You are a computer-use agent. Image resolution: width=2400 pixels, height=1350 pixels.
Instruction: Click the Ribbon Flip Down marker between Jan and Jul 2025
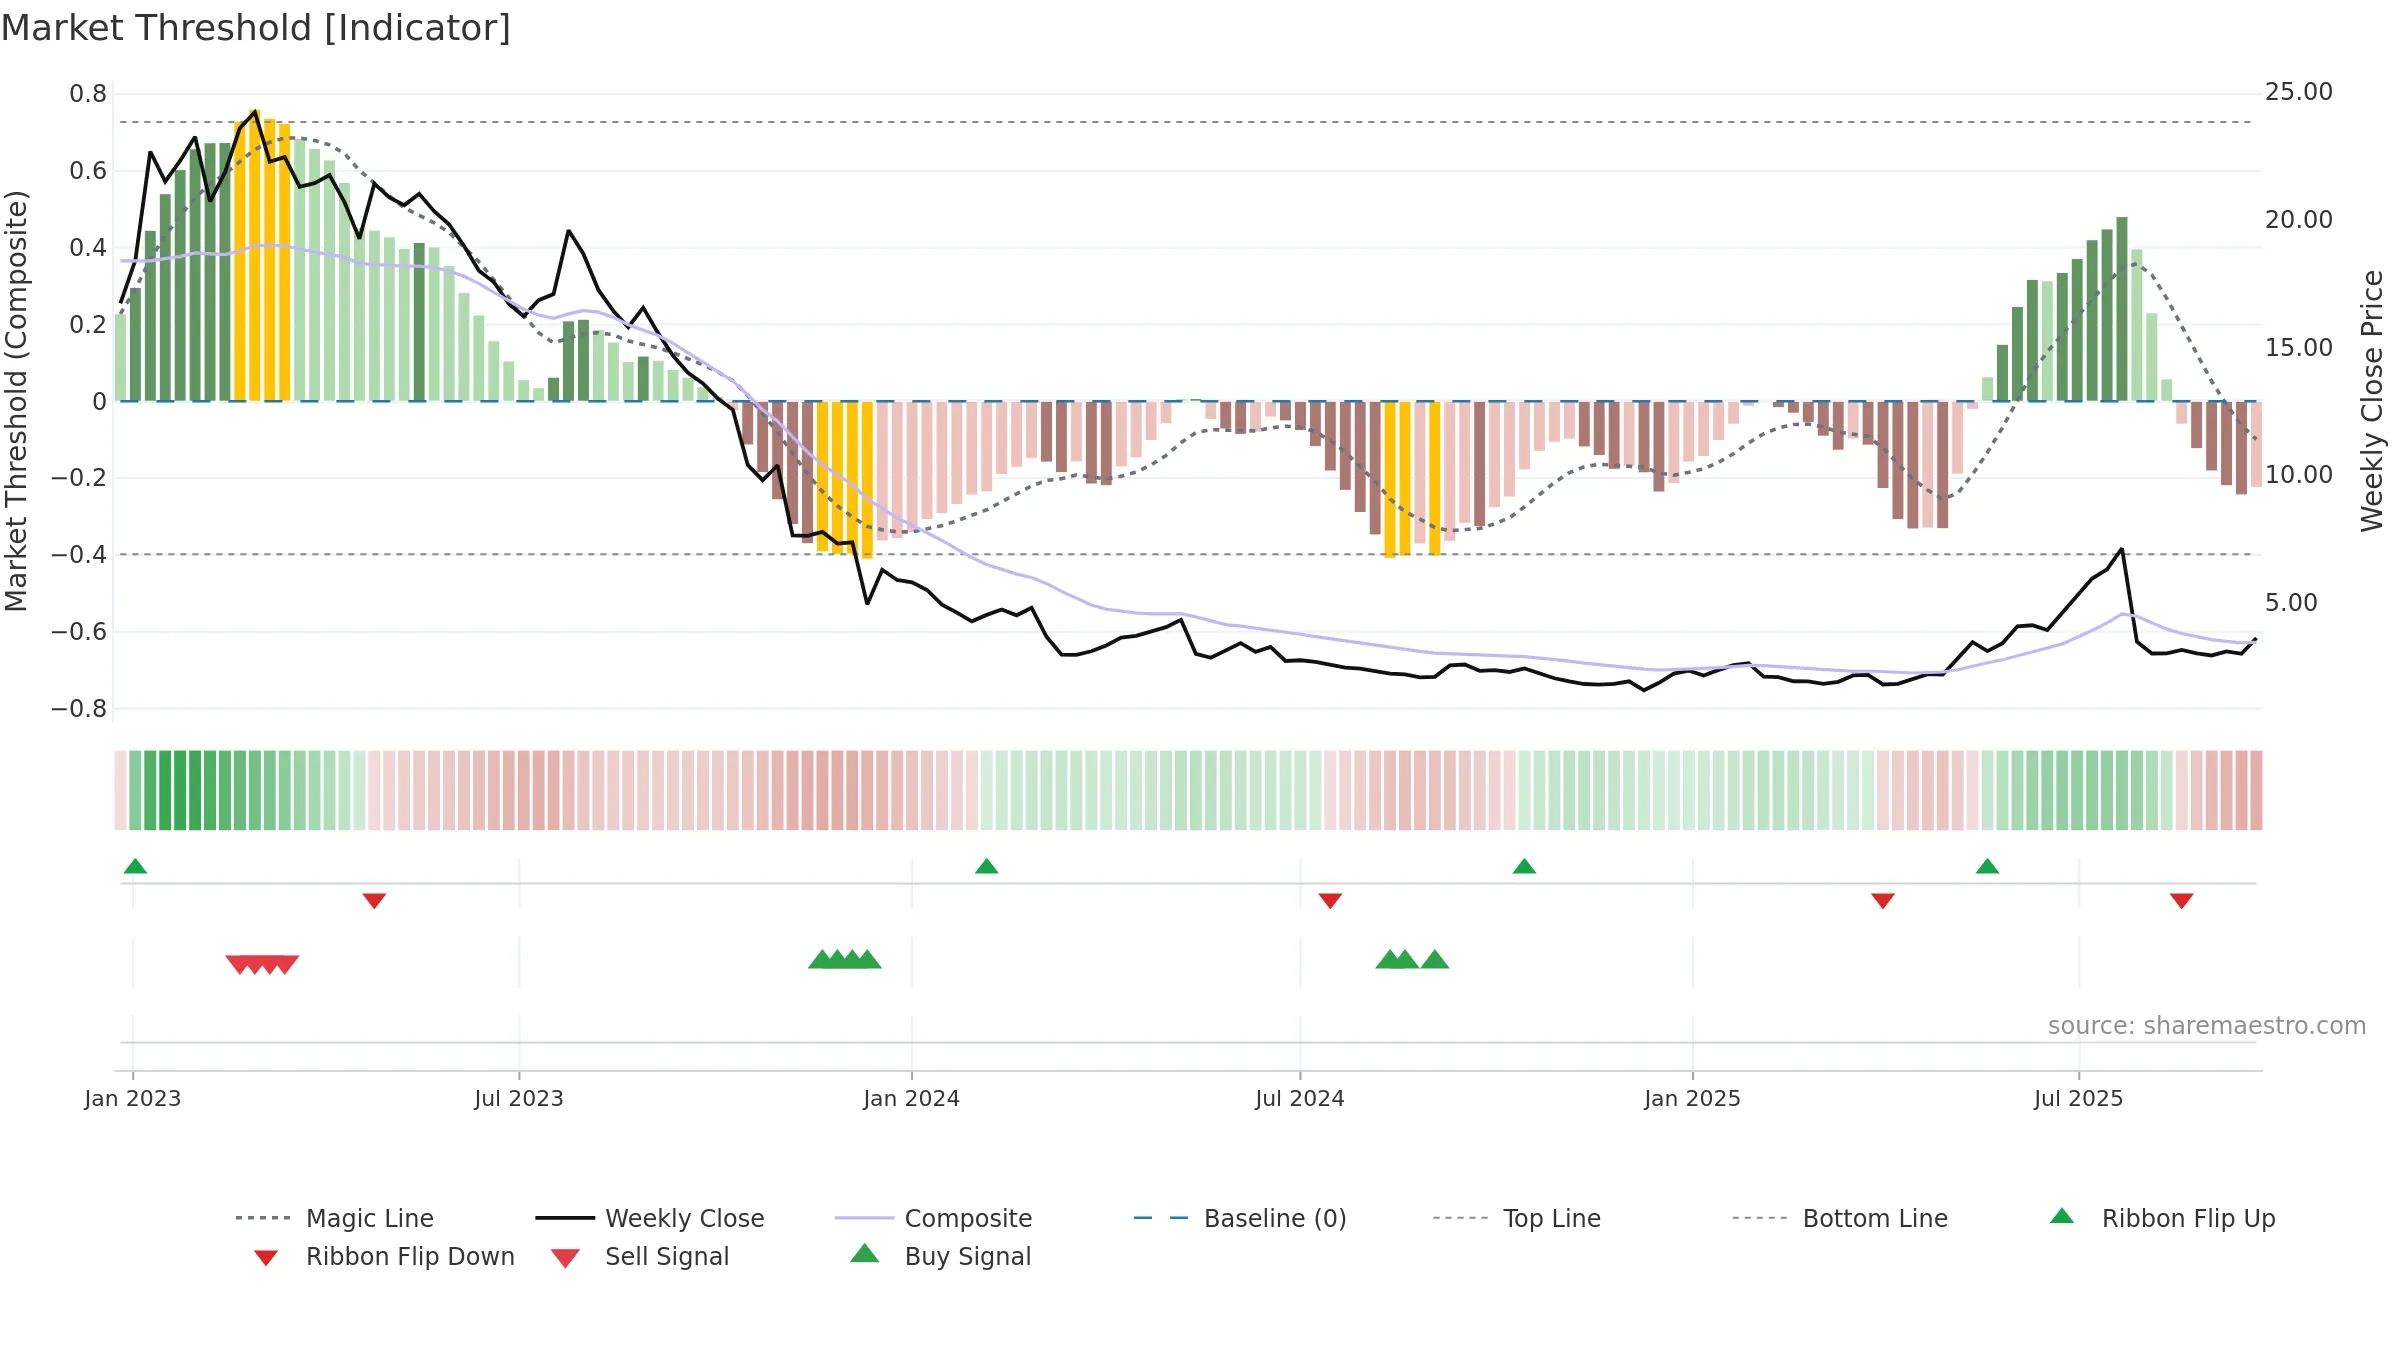(1883, 901)
